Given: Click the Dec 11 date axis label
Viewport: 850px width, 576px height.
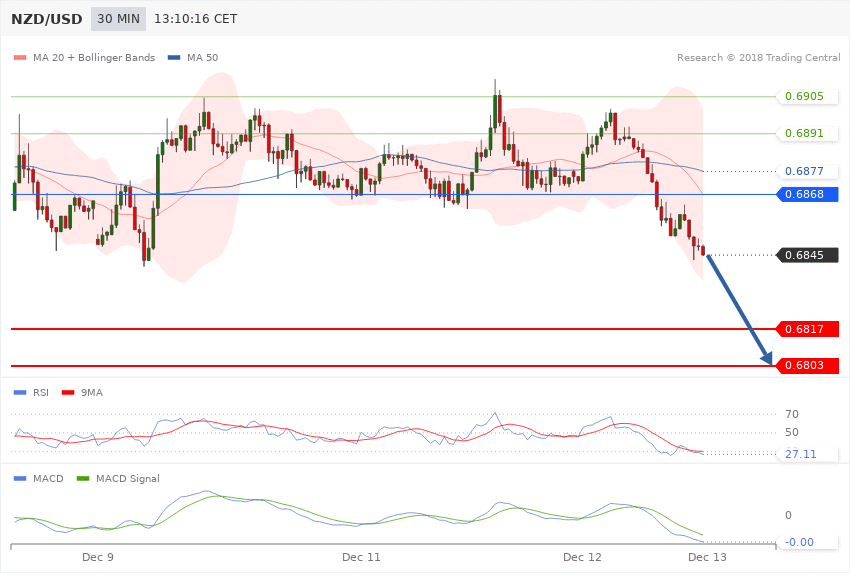Looking at the screenshot, I should coord(362,558).
